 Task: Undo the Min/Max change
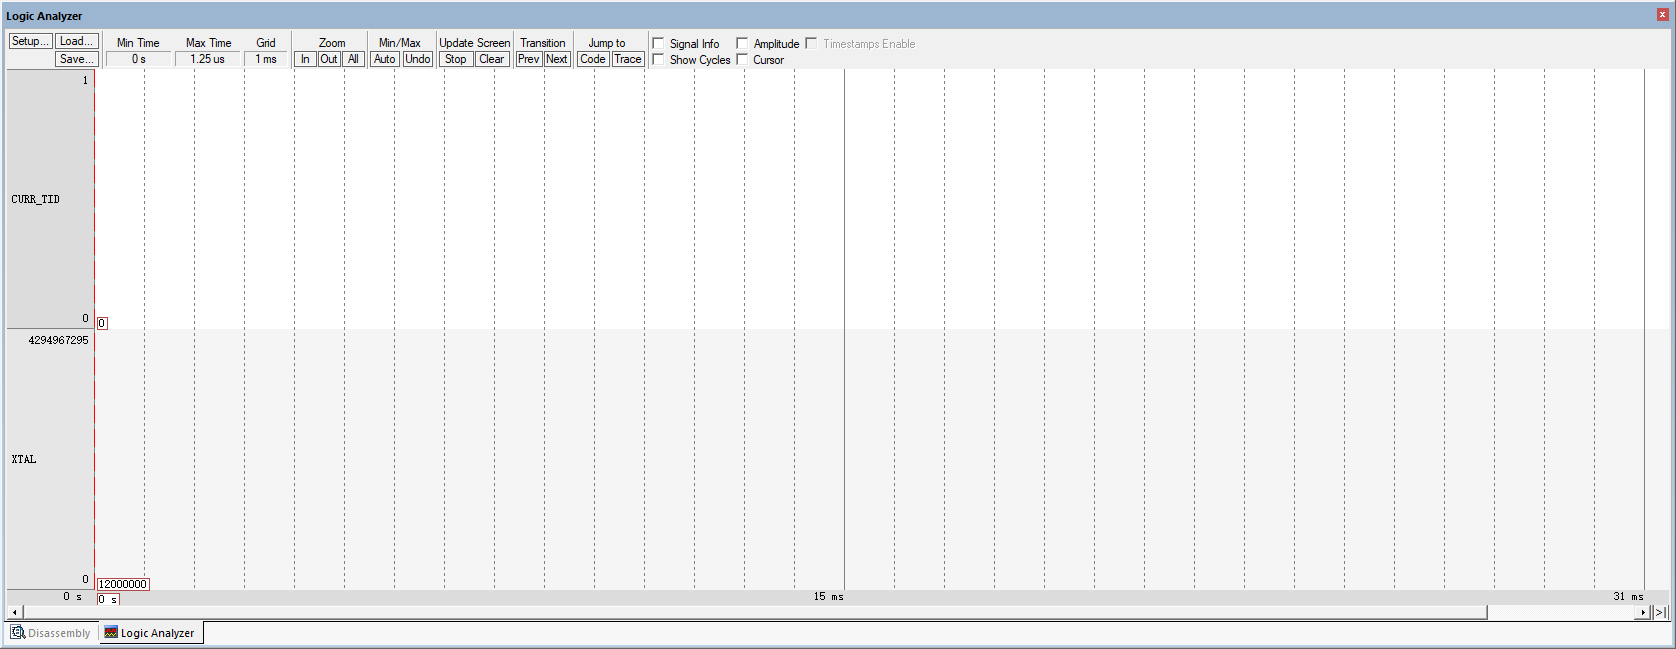point(418,59)
